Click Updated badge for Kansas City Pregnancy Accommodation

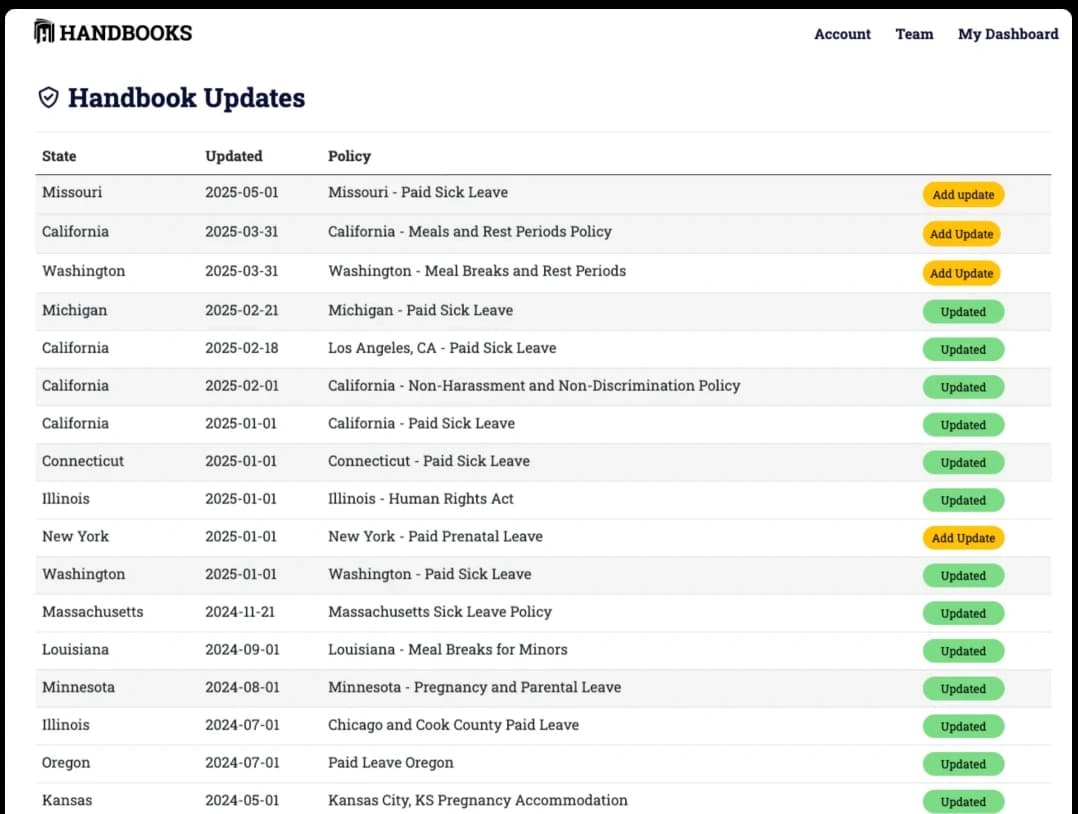coord(963,802)
